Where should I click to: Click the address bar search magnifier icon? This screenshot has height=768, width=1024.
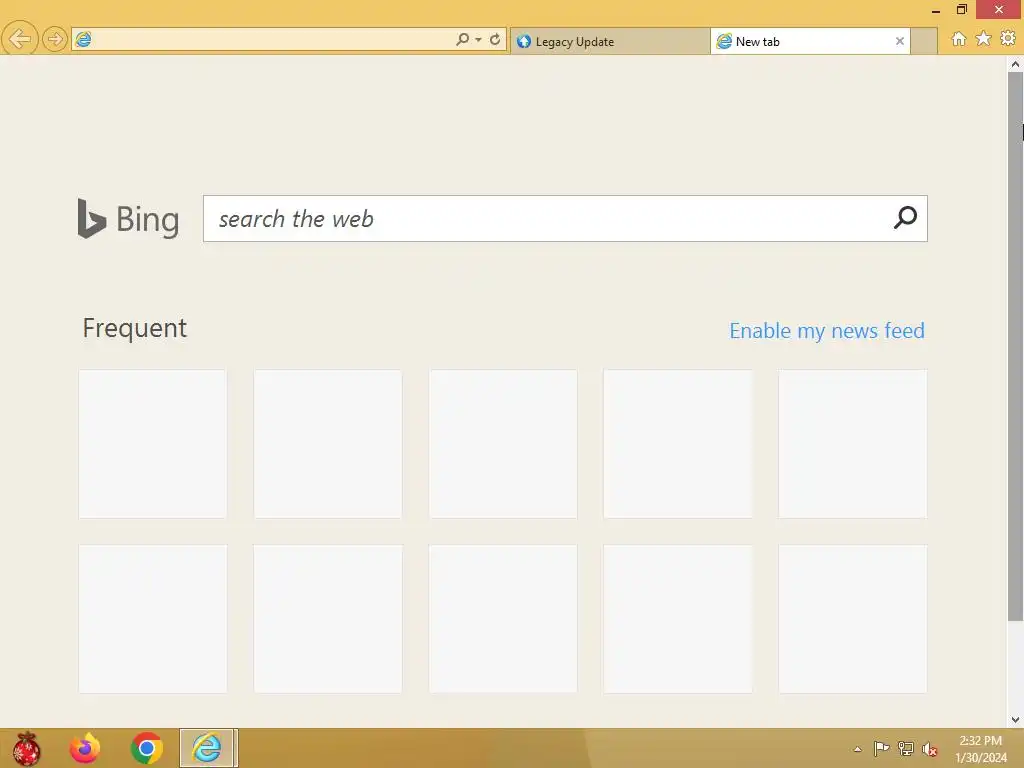coord(462,40)
